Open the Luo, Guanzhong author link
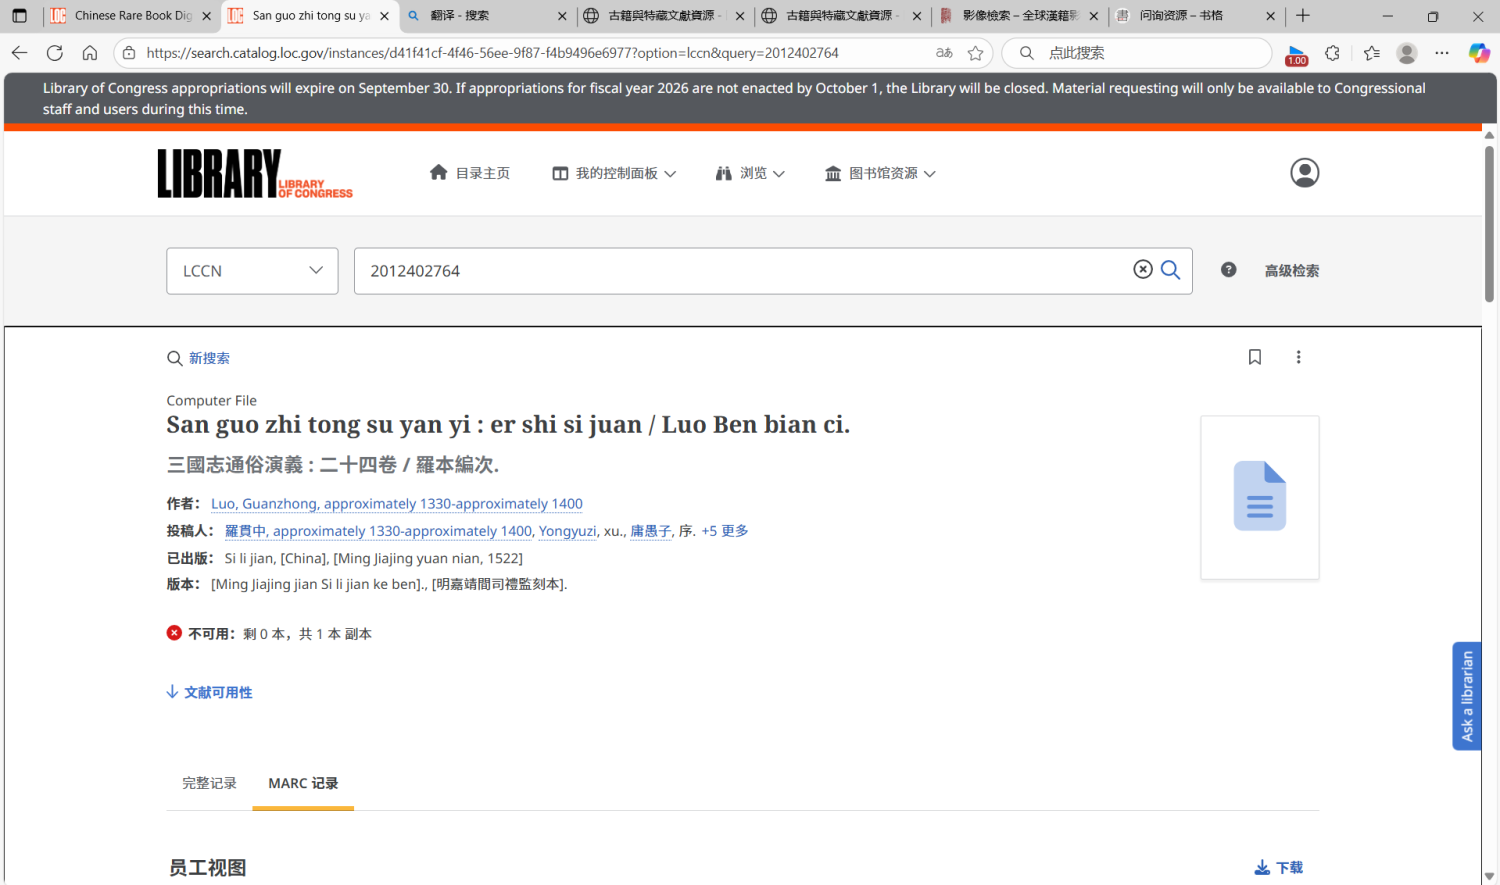 point(396,504)
